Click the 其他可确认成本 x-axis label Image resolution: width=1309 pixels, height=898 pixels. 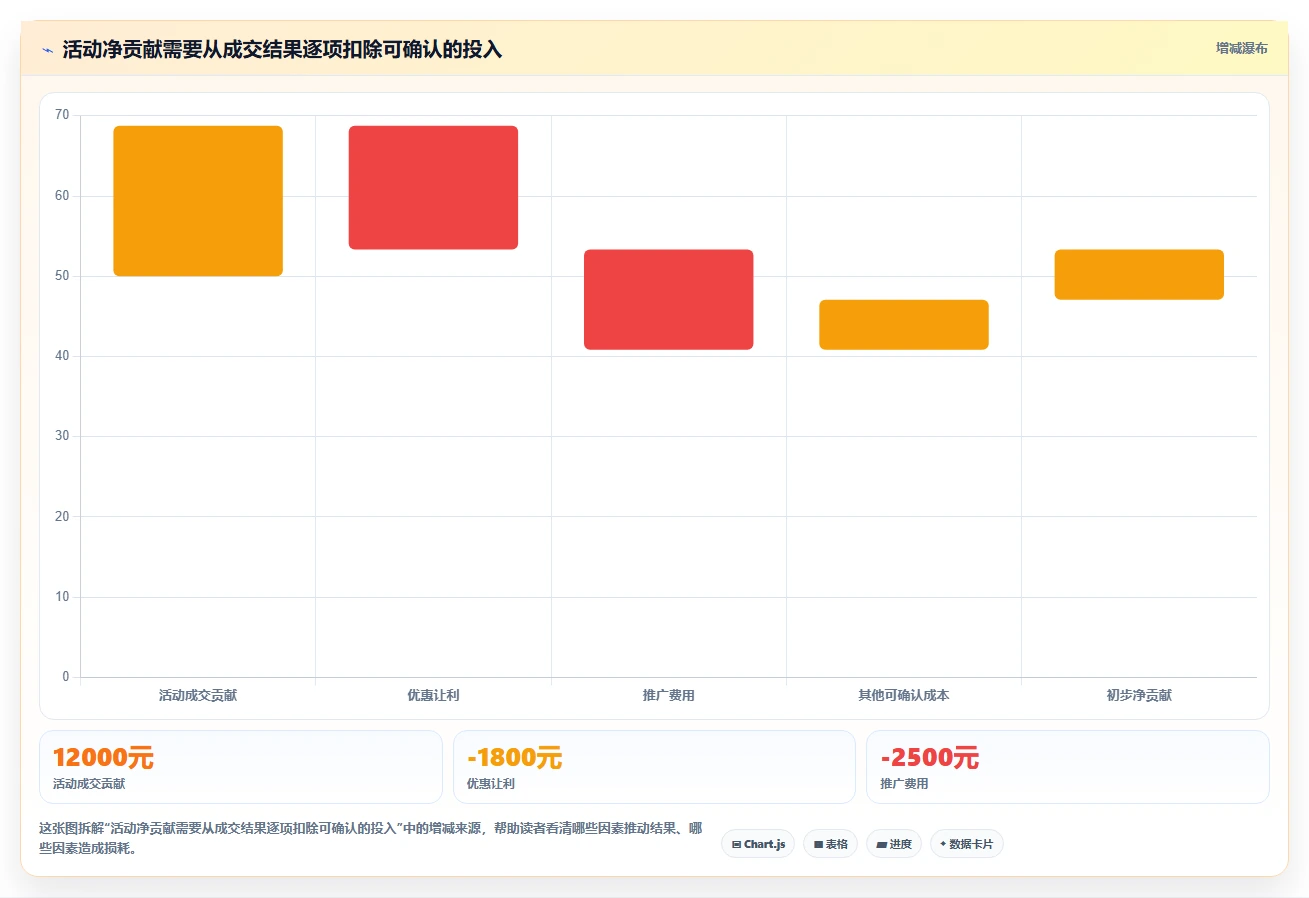(x=904, y=695)
